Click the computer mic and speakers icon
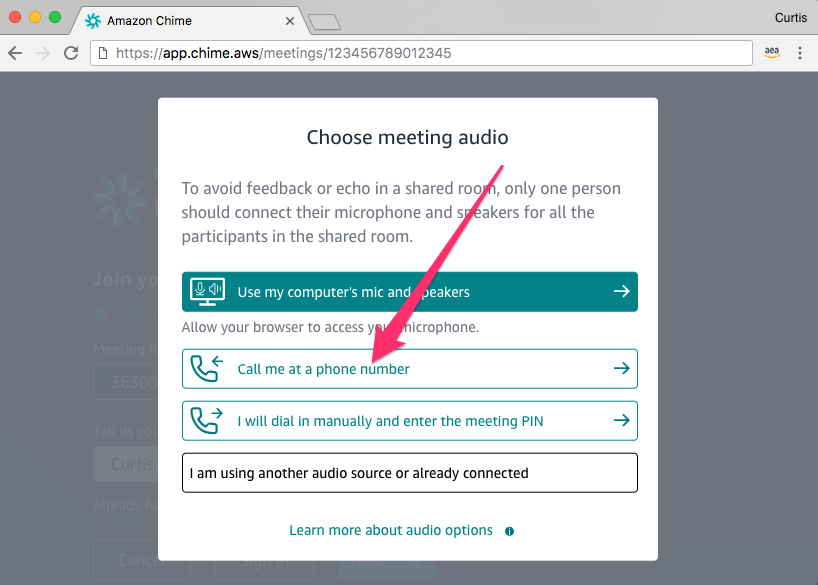 pyautogui.click(x=208, y=292)
